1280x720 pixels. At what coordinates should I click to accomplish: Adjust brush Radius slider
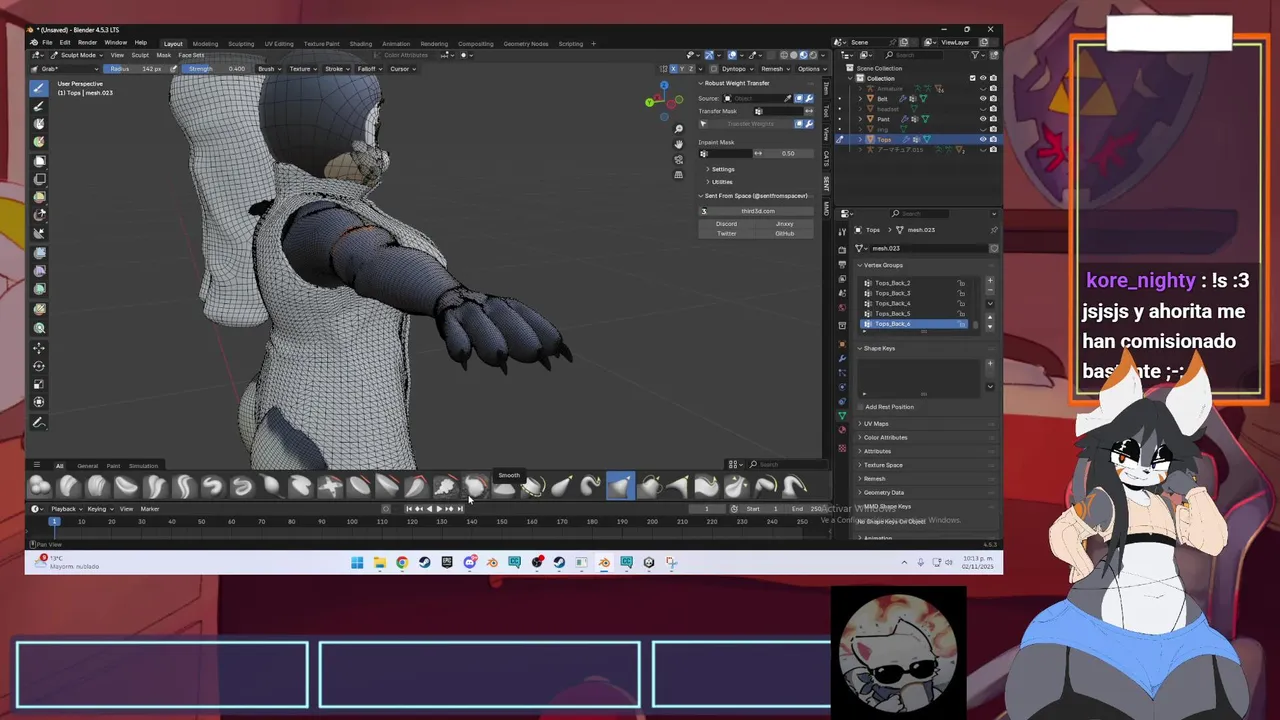click(136, 69)
